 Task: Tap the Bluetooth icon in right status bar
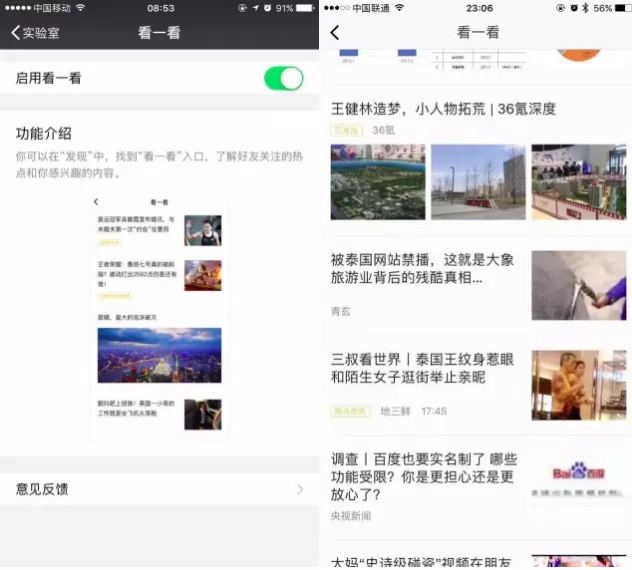(x=585, y=8)
